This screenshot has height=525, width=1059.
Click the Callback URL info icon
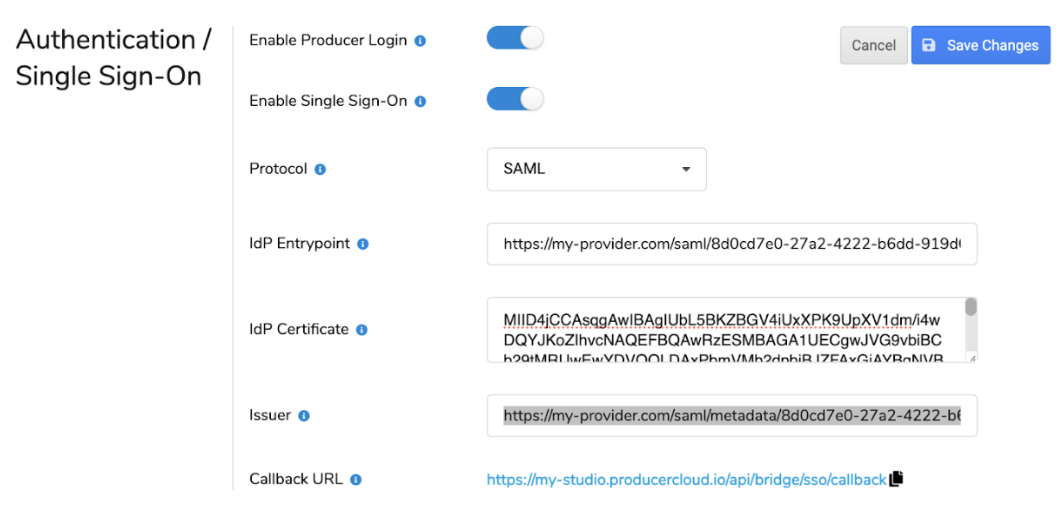pyautogui.click(x=356, y=480)
